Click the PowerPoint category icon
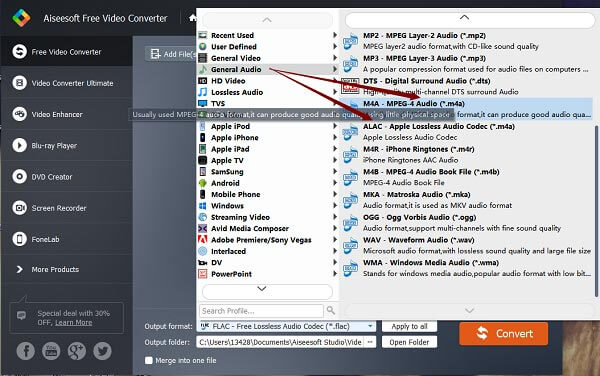 coord(203,274)
